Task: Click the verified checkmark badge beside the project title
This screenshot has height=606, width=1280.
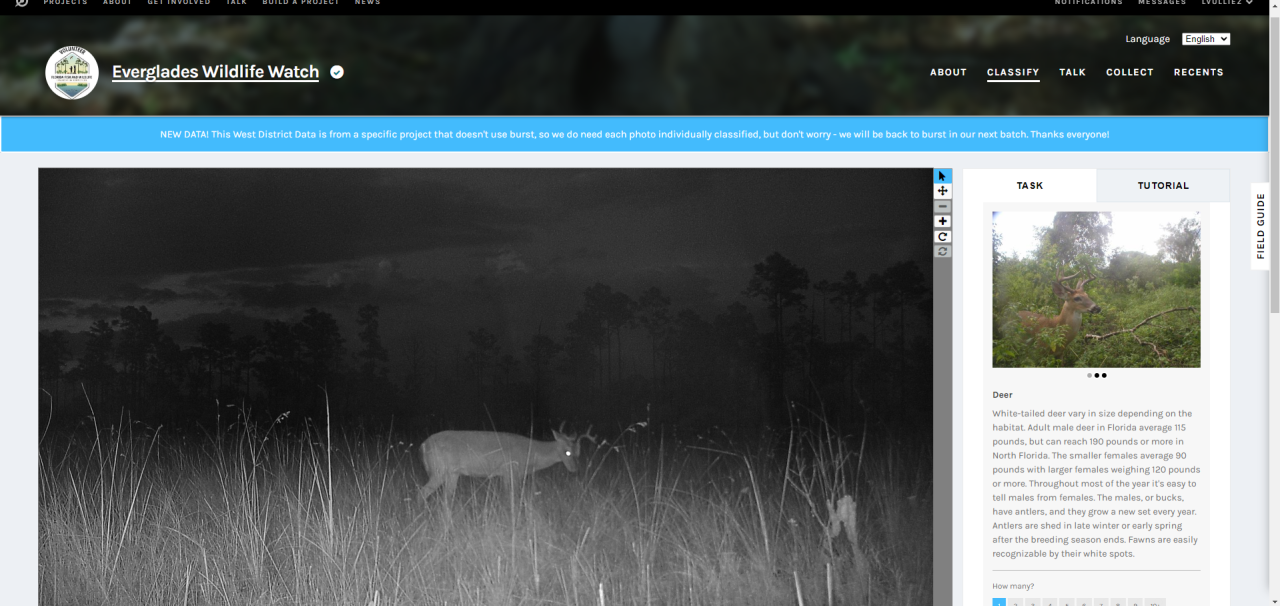Action: [337, 72]
